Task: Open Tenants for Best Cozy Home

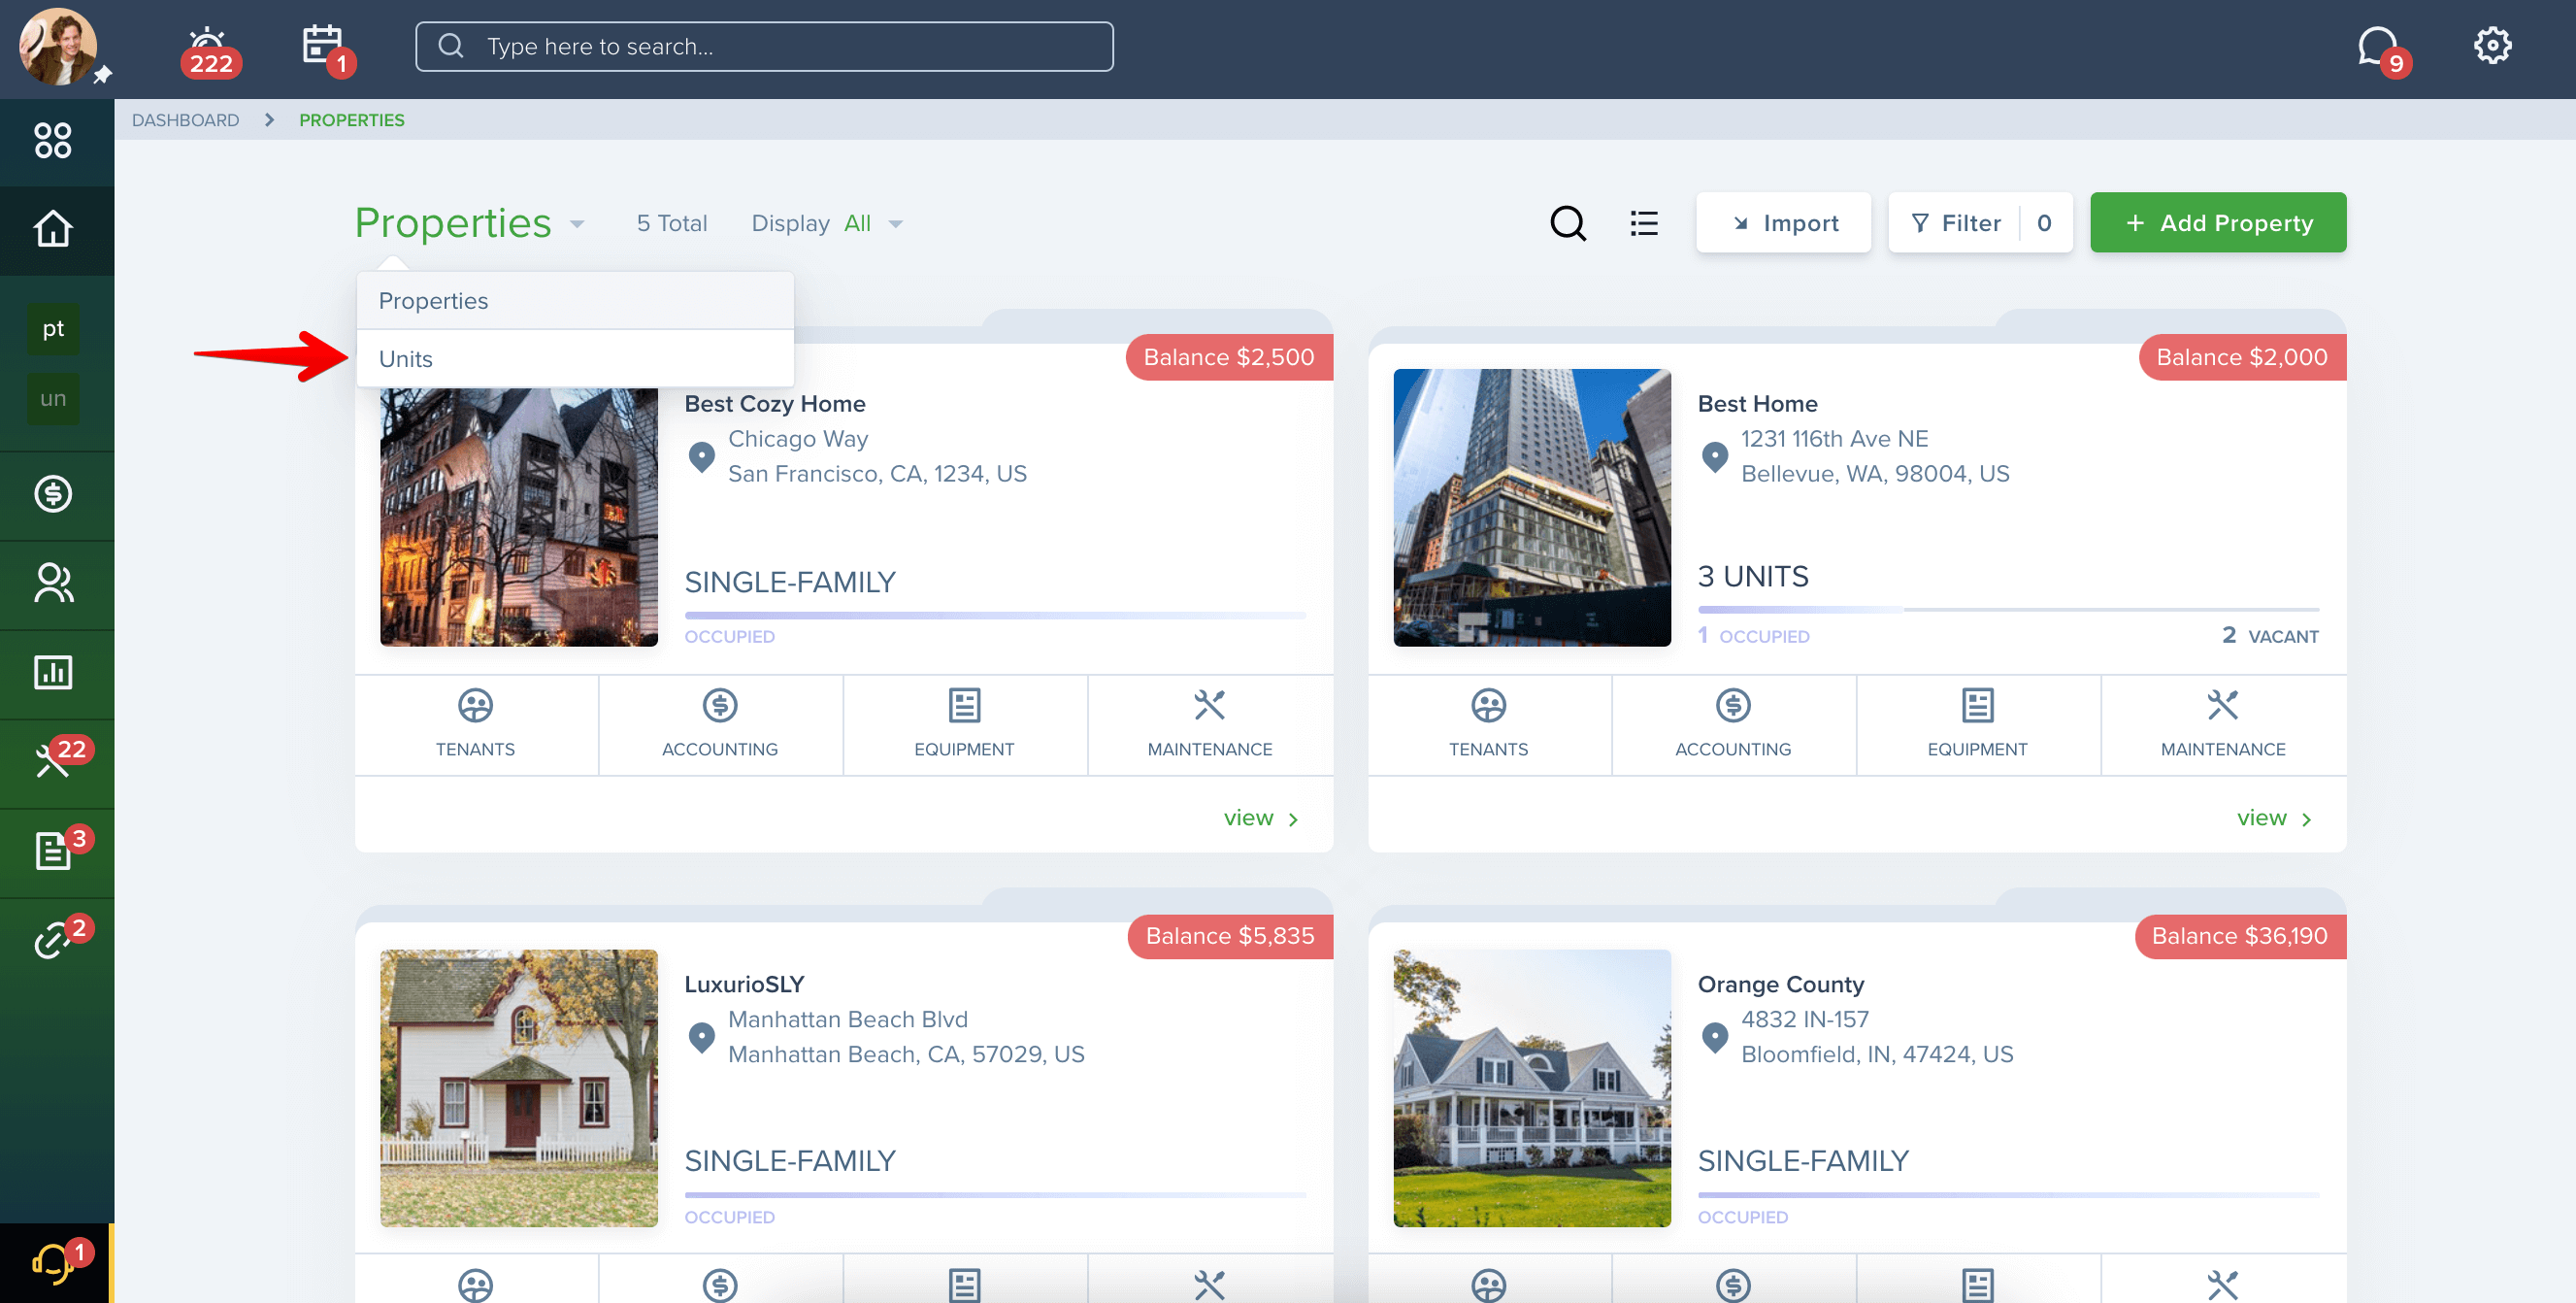Action: [475, 724]
